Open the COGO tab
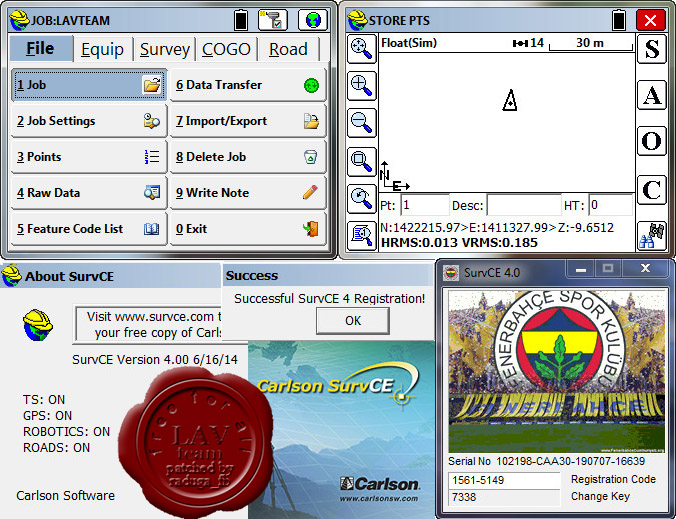Image resolution: width=676 pixels, height=519 pixels. (x=226, y=49)
